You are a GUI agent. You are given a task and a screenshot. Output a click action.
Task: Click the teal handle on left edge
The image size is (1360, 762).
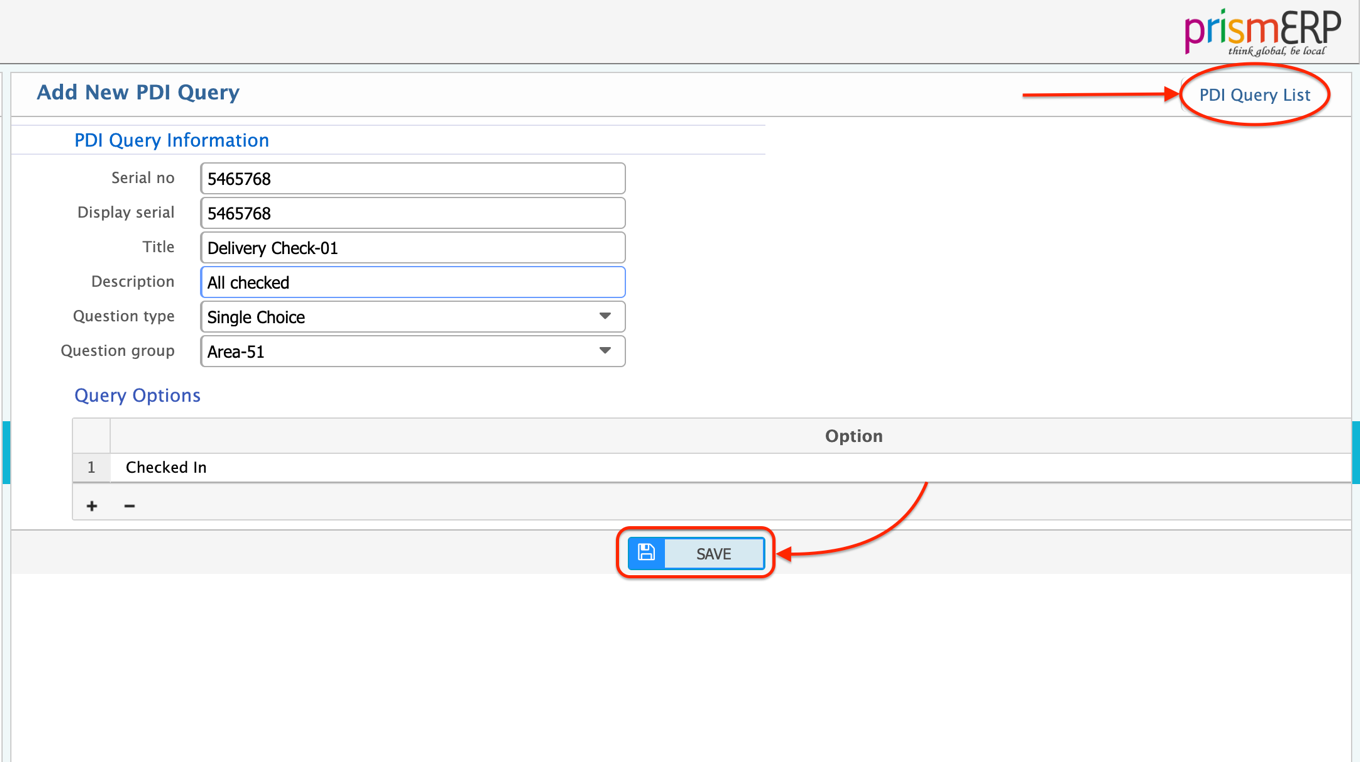5,452
